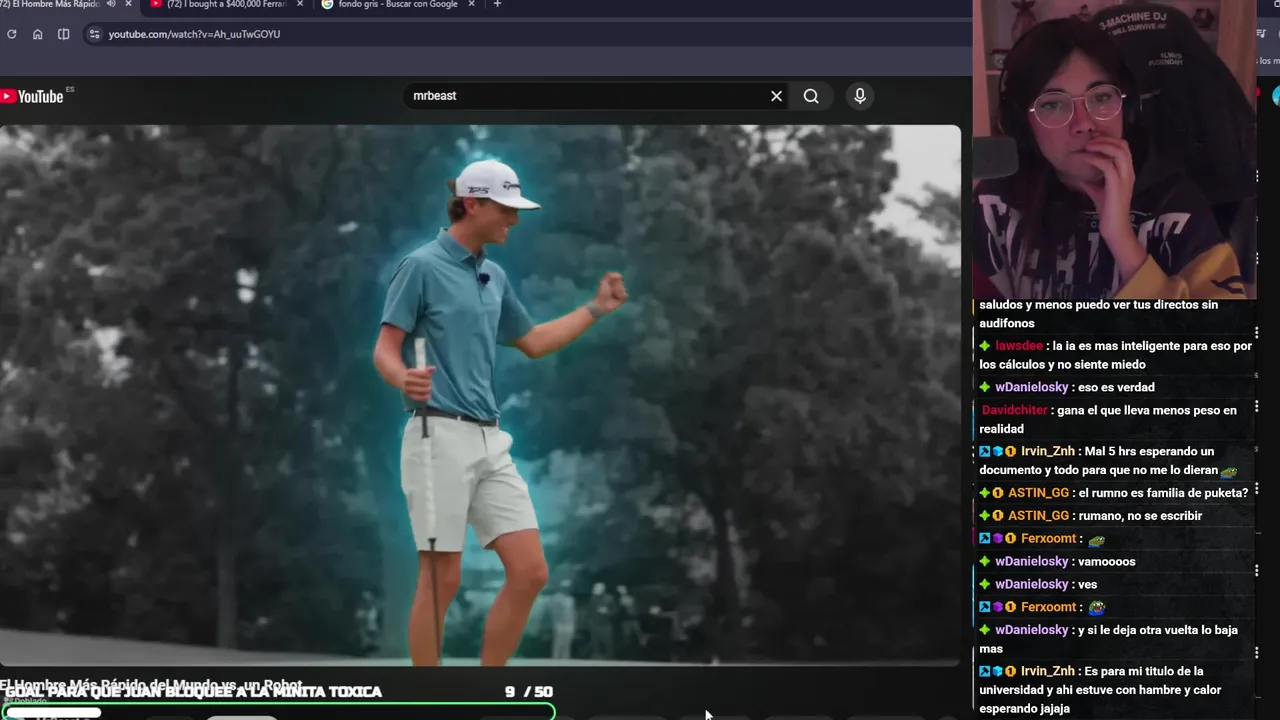
Task: Mute the El Hombre Más Rápido tab
Action: [x=111, y=4]
